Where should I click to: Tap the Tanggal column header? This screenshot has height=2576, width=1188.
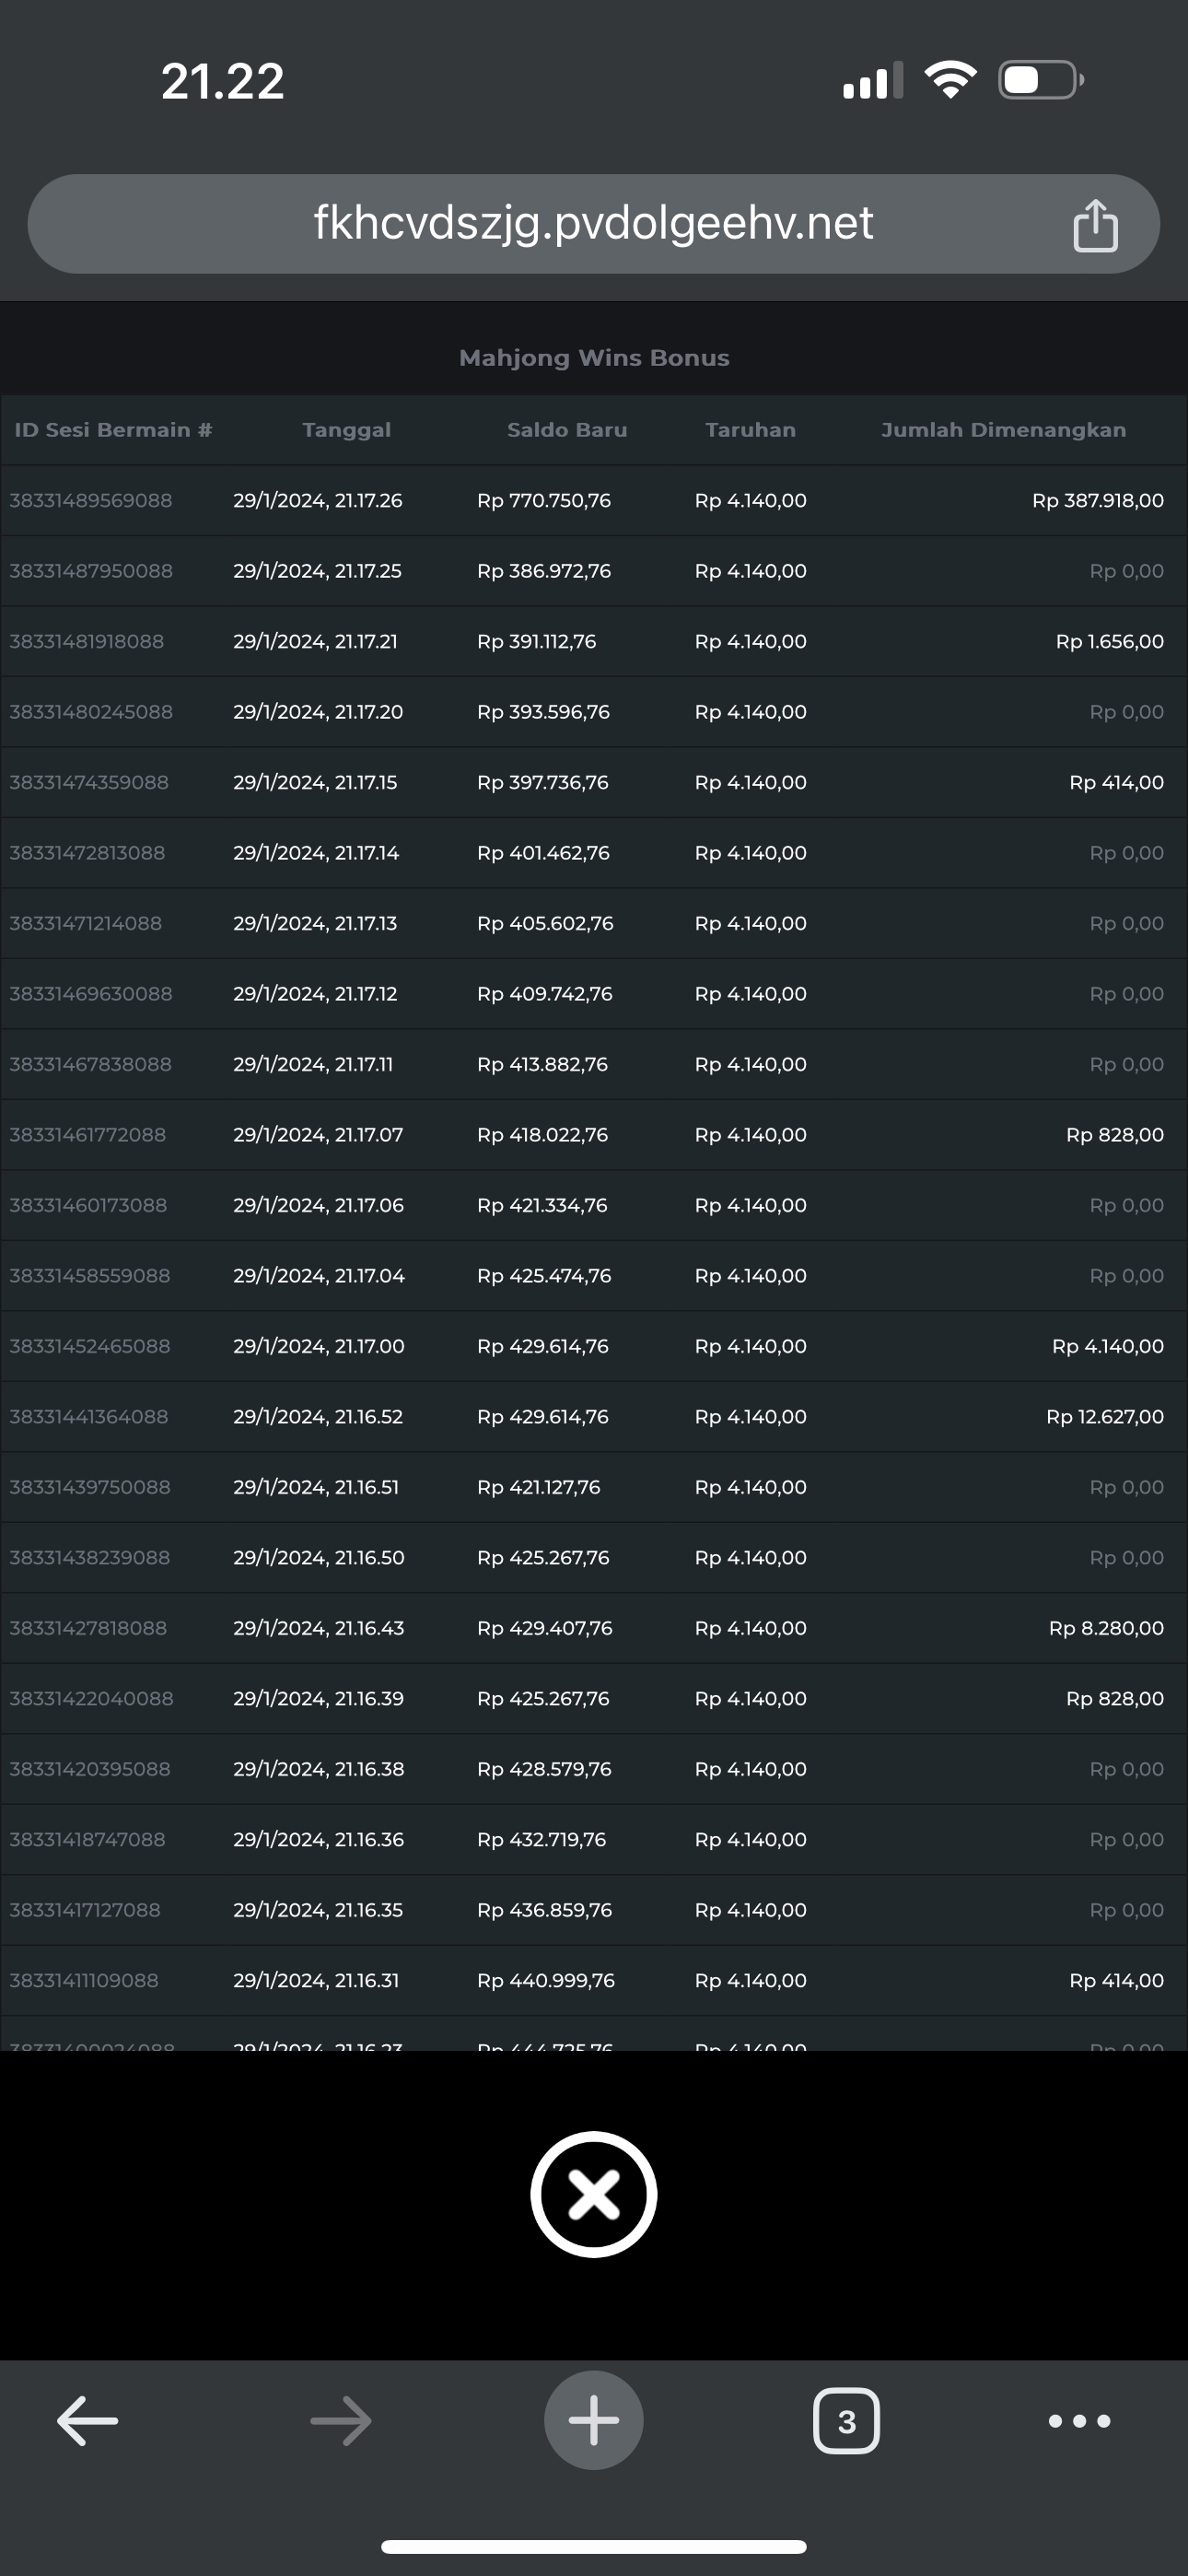346,430
